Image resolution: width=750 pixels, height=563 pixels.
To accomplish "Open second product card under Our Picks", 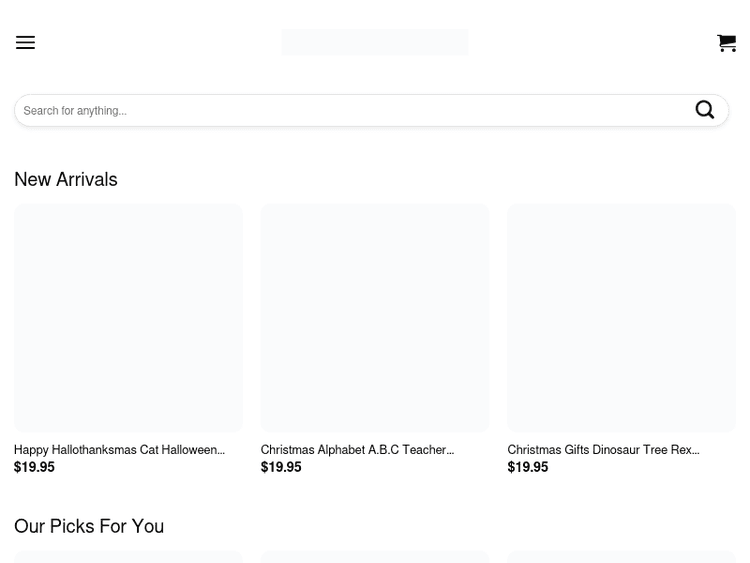I will tap(374, 557).
